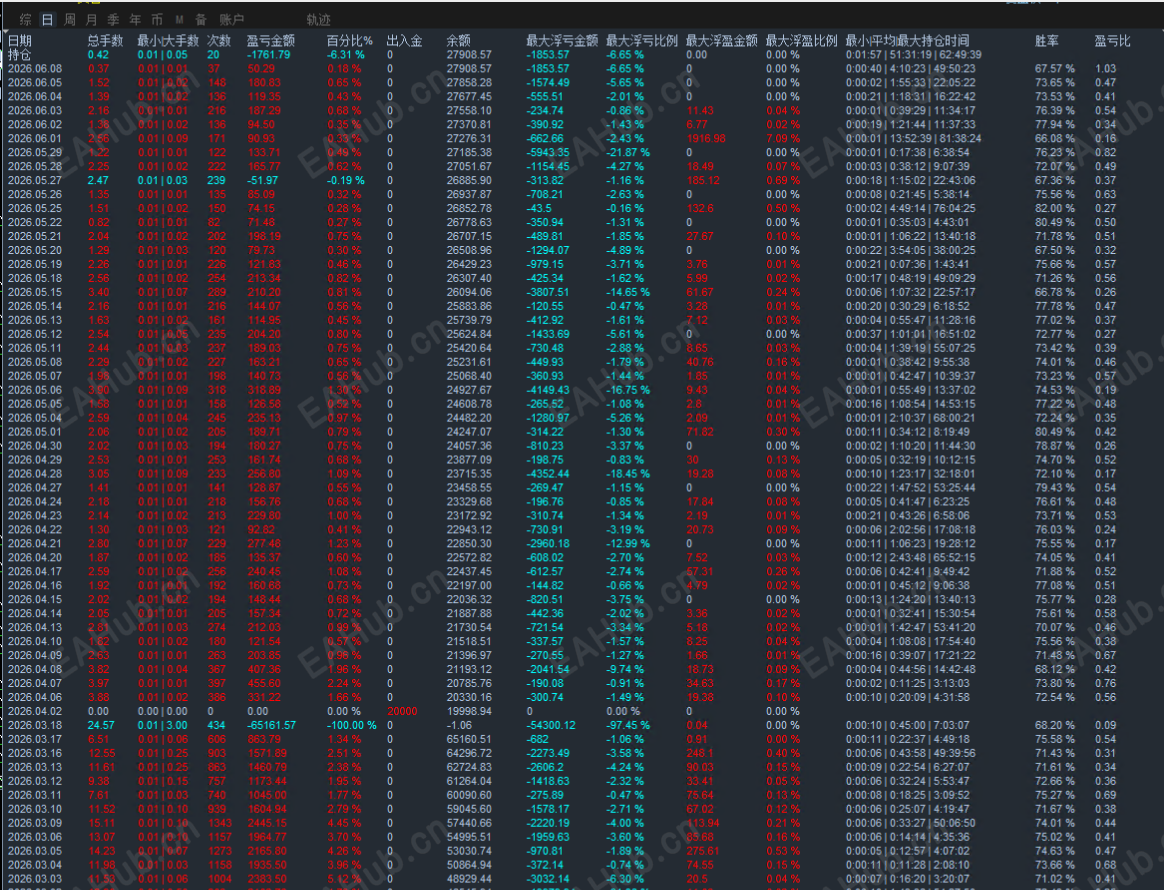
Task: Open the 季 quarterly tab
Action: pyautogui.click(x=113, y=20)
